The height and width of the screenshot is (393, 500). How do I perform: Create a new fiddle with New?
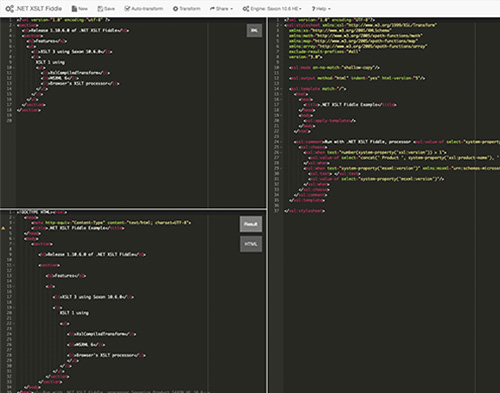(x=80, y=9)
